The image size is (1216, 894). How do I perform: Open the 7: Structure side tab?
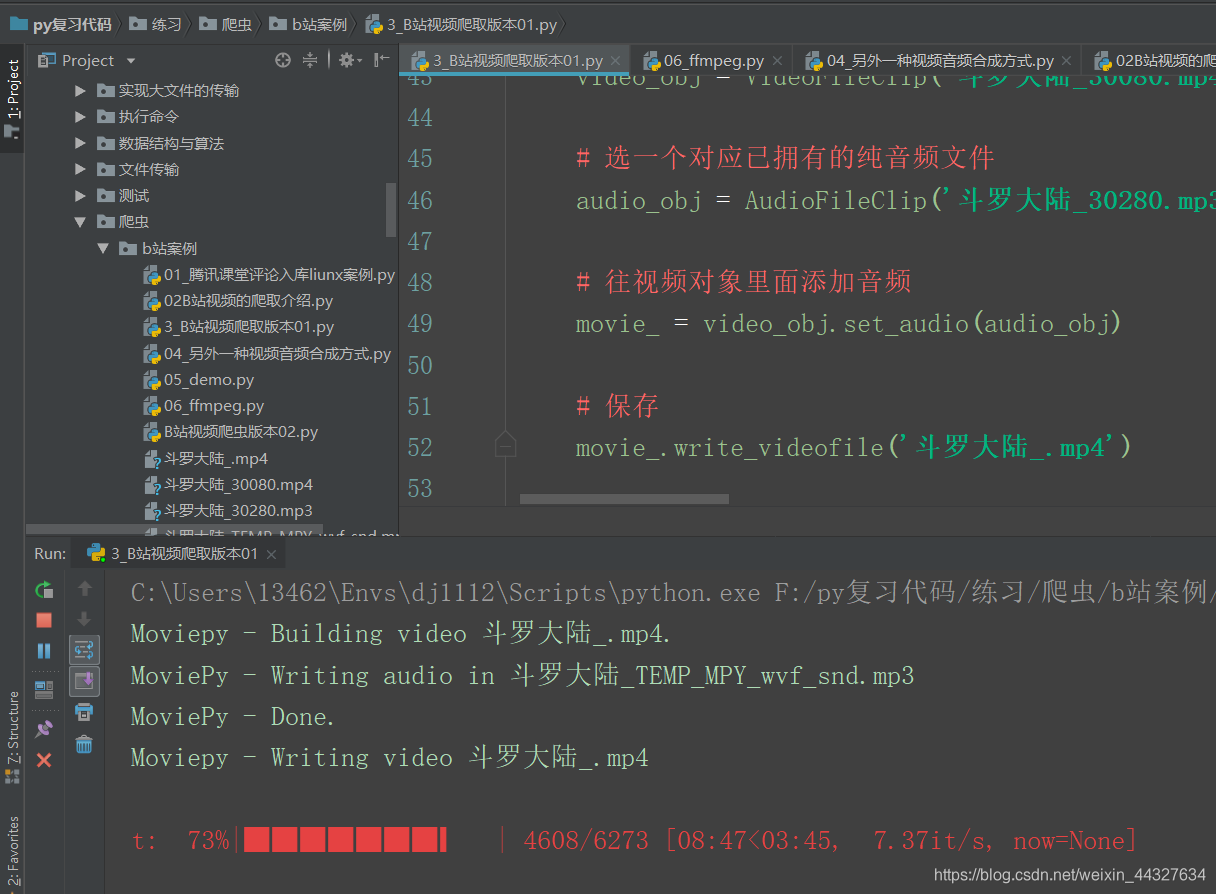[x=12, y=737]
